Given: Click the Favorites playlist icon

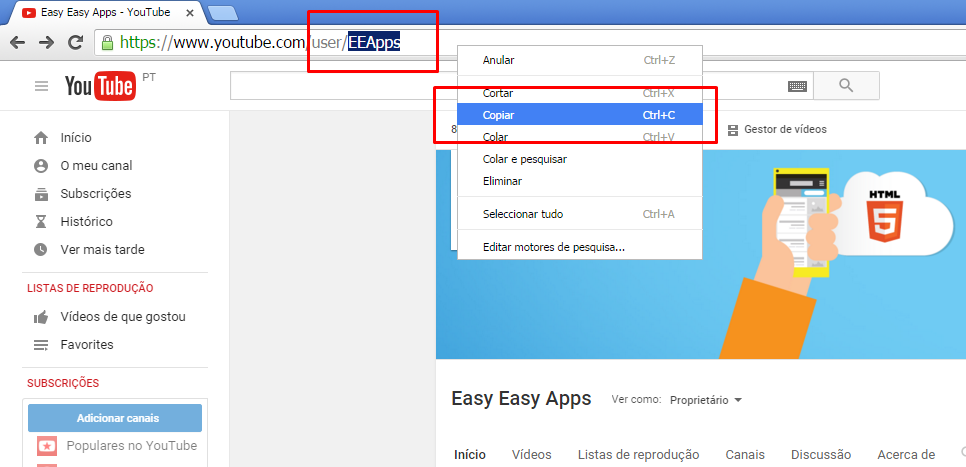Looking at the screenshot, I should pos(41,345).
